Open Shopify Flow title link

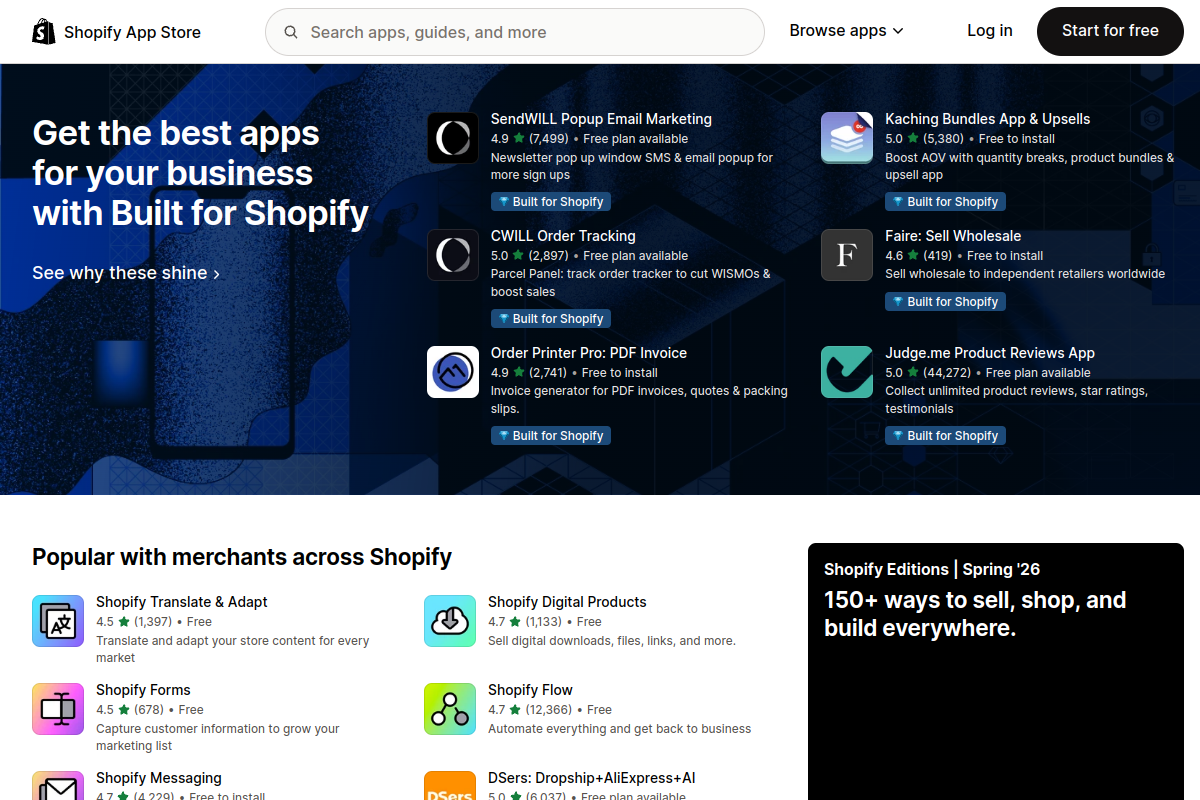[x=530, y=690]
